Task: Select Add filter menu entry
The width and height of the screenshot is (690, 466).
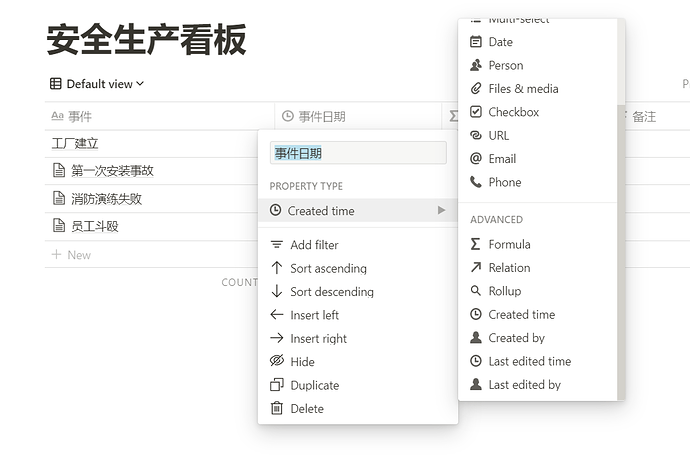Action: 314,245
